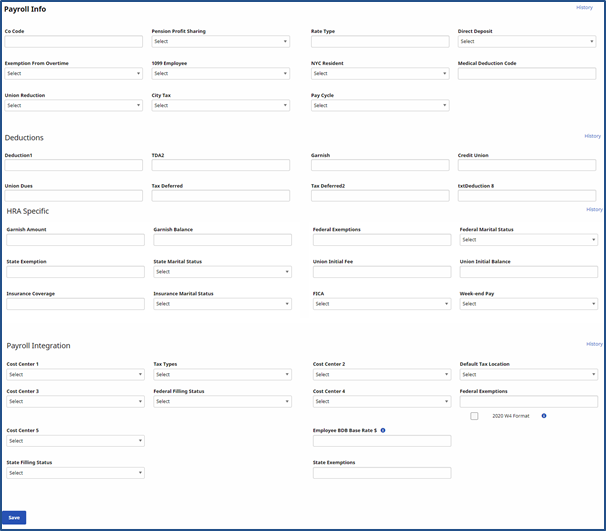Open History link for HRA Specific
606x531 pixels.
pos(594,210)
